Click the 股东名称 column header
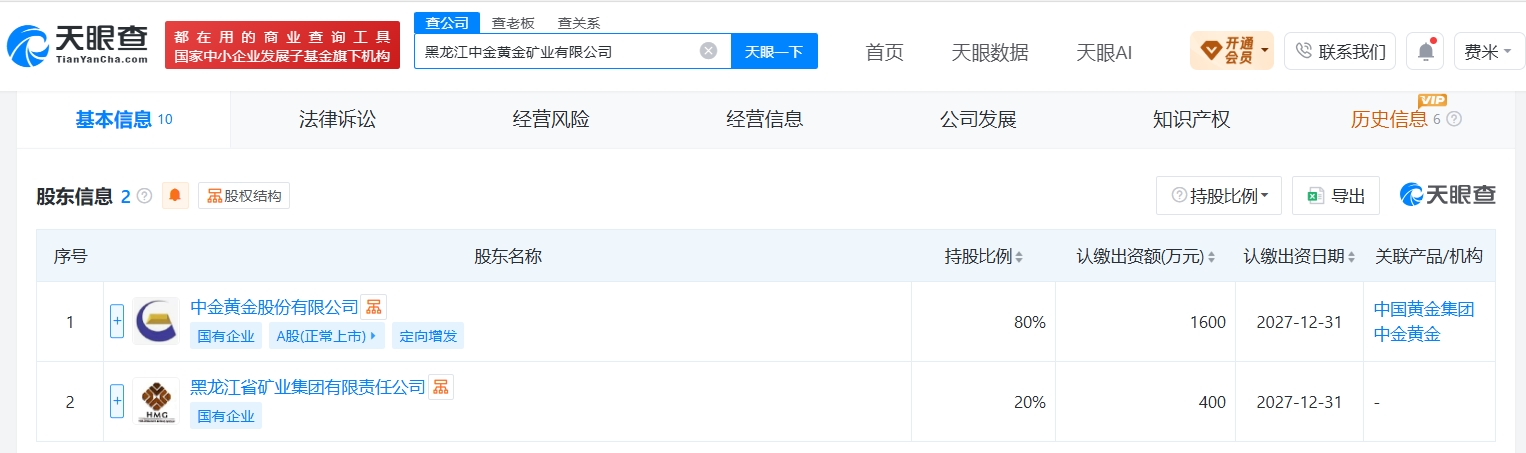1526x453 pixels. click(507, 256)
